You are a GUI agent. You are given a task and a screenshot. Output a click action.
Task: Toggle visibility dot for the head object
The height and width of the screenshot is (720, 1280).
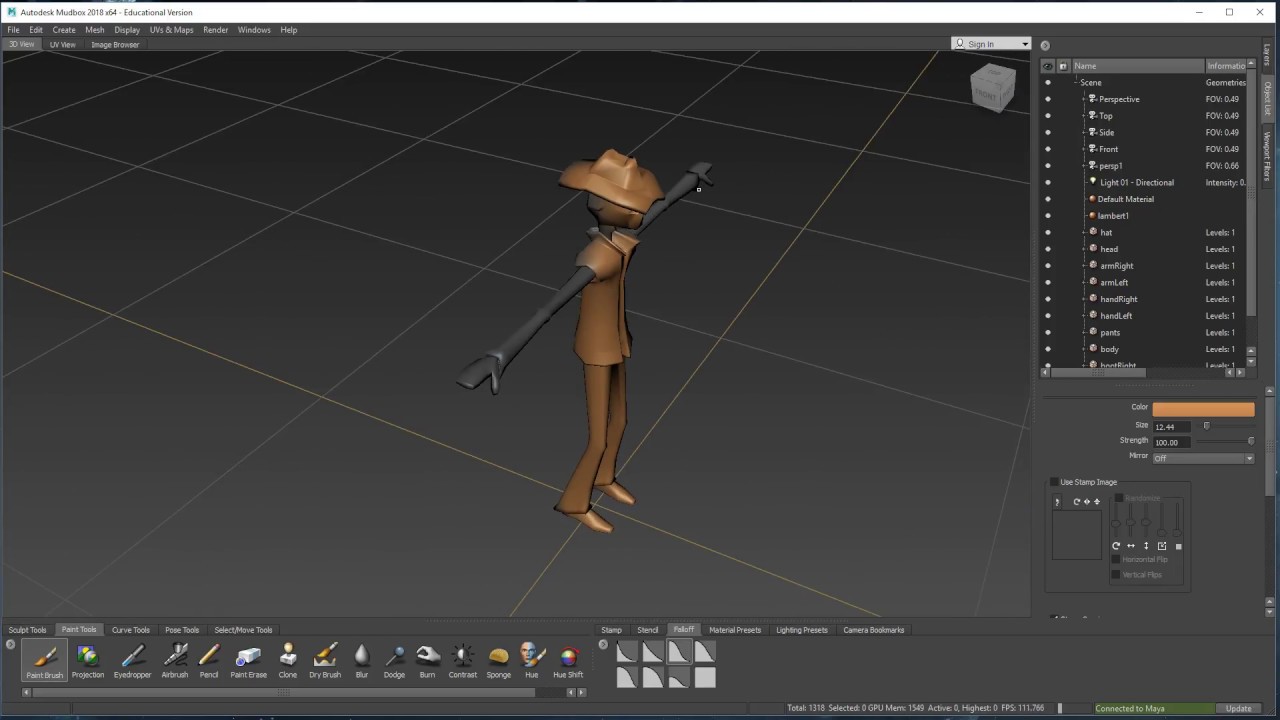[1048, 249]
